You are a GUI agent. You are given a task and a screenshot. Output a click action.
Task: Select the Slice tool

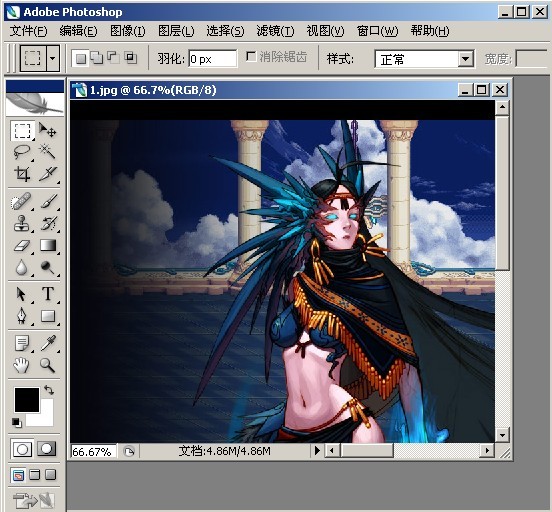click(x=47, y=174)
